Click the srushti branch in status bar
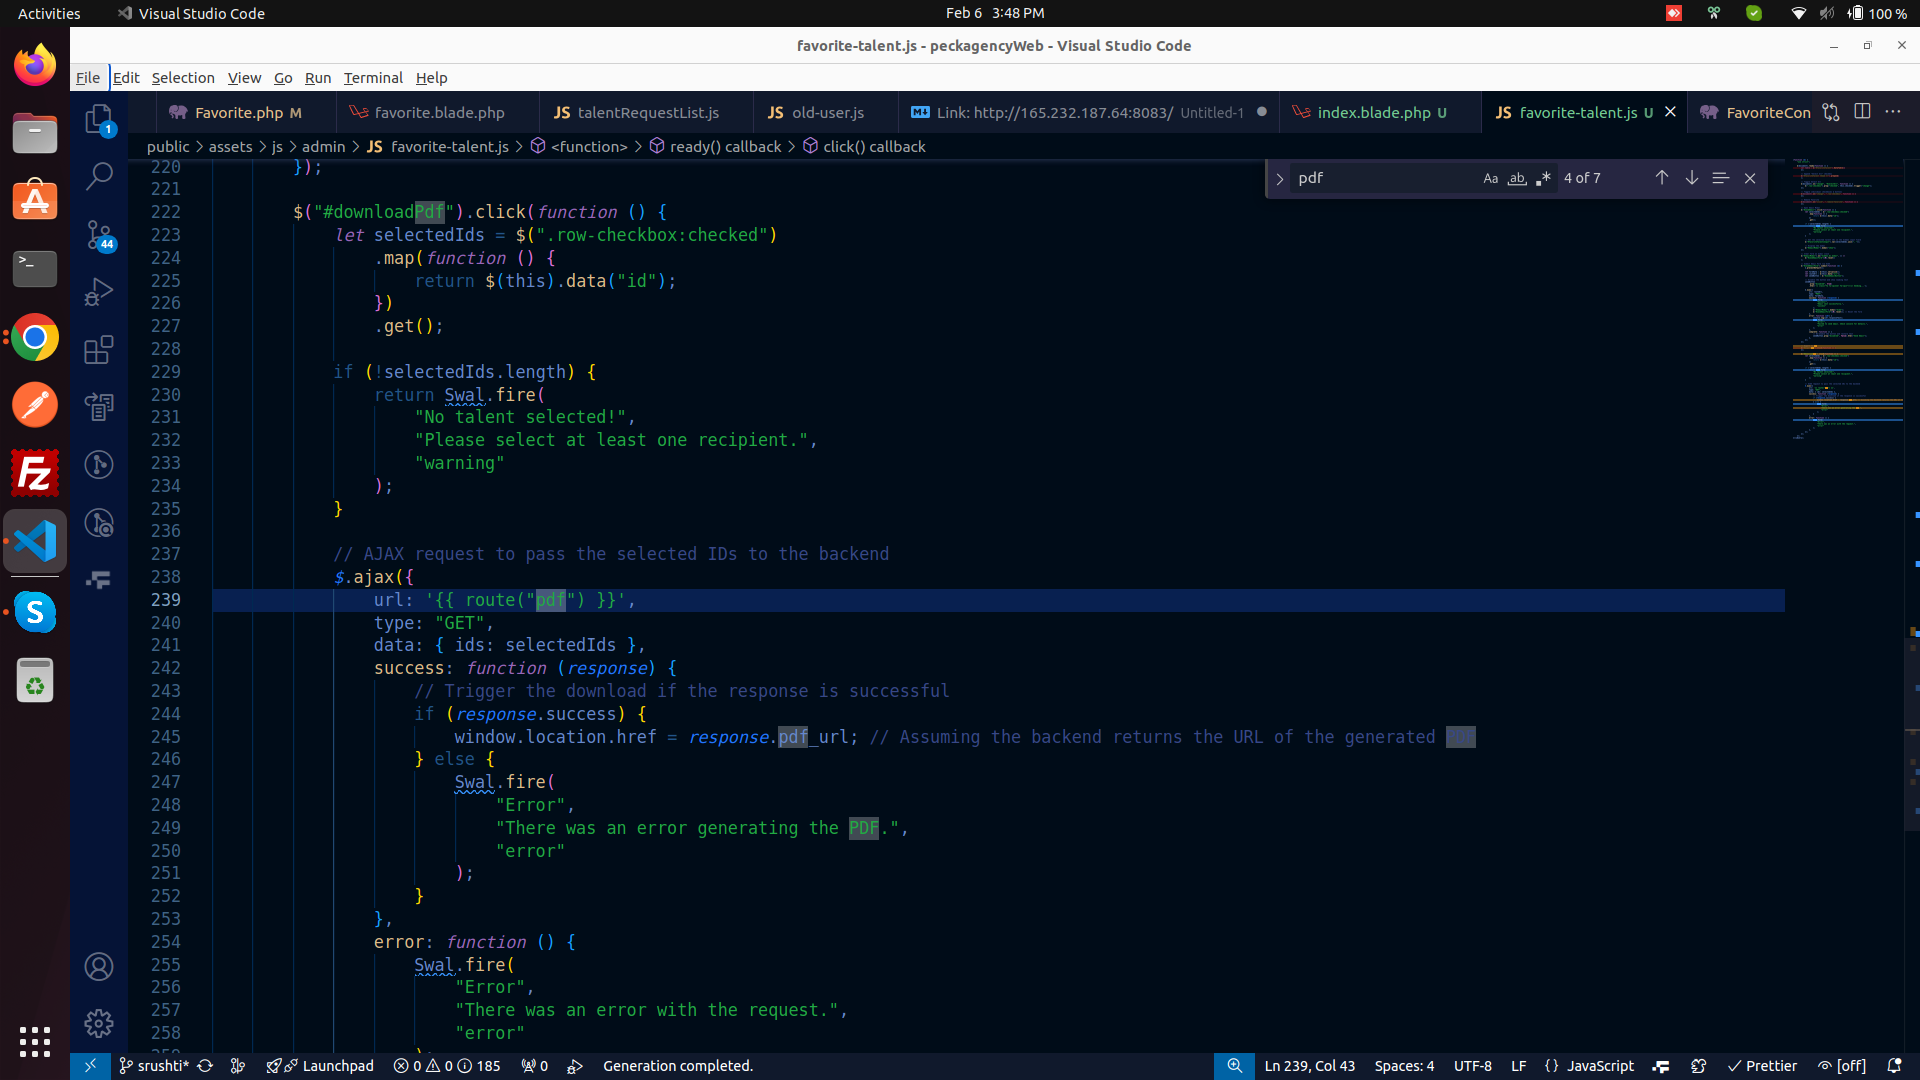This screenshot has height=1080, width=1920. point(155,1066)
